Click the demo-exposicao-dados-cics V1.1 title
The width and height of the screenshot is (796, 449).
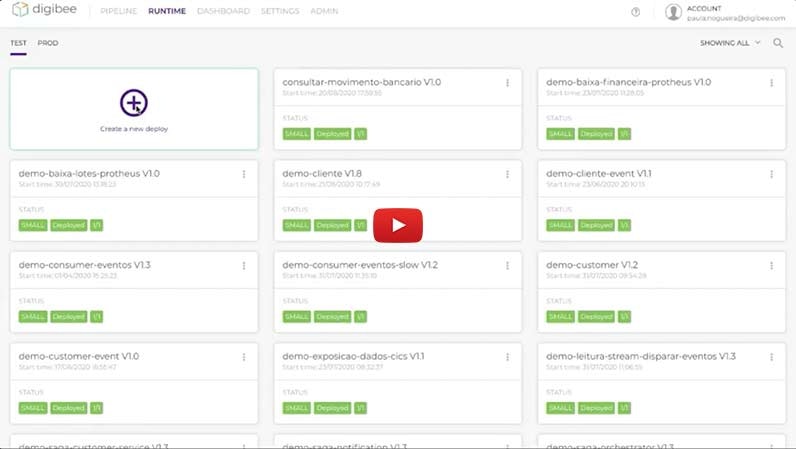tap(353, 357)
